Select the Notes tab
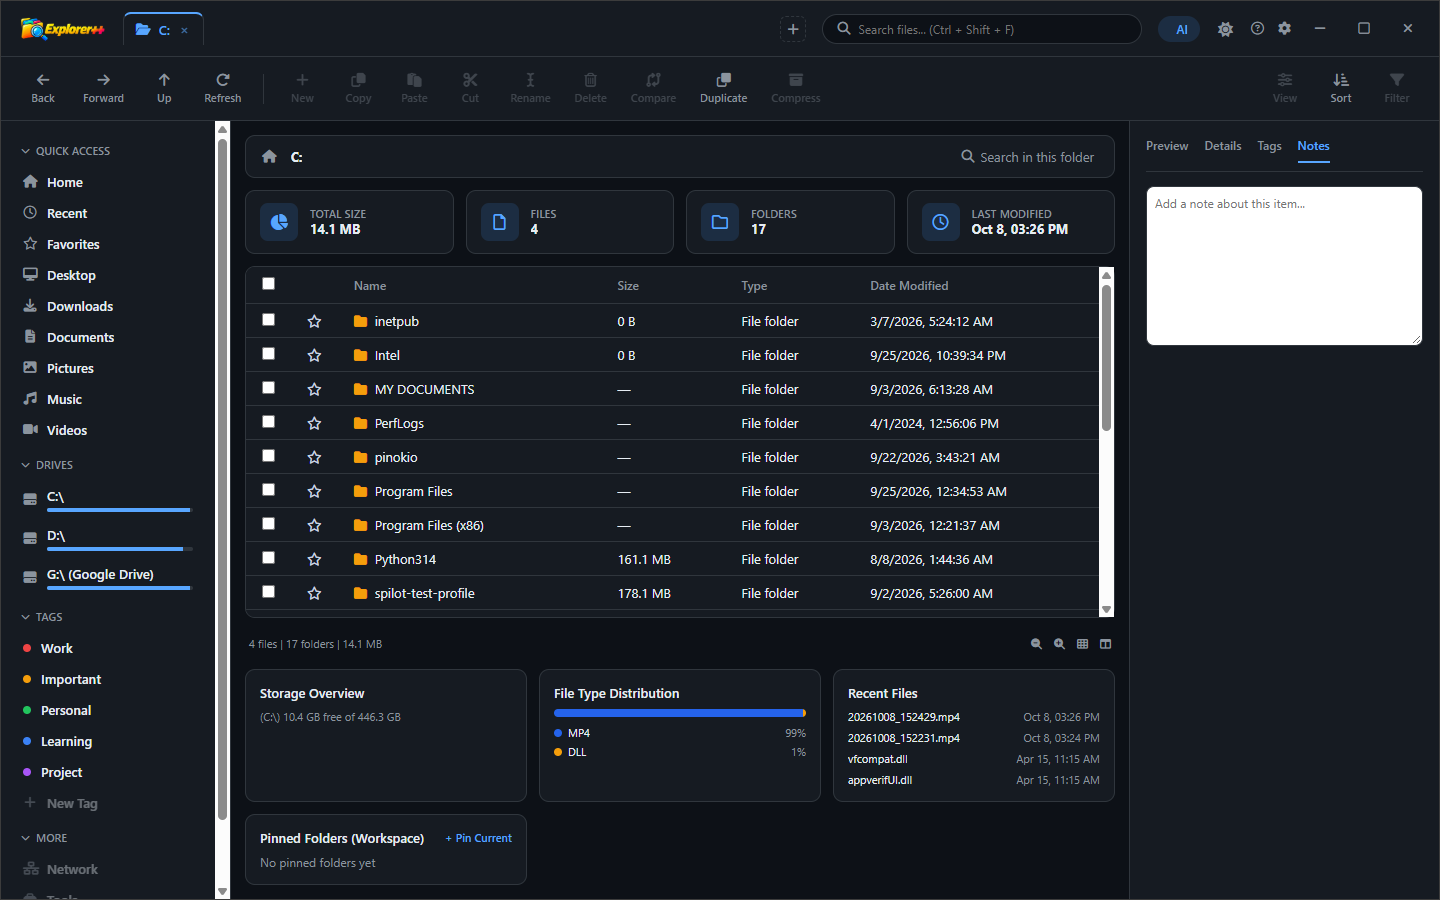Image resolution: width=1440 pixels, height=900 pixels. [1313, 146]
